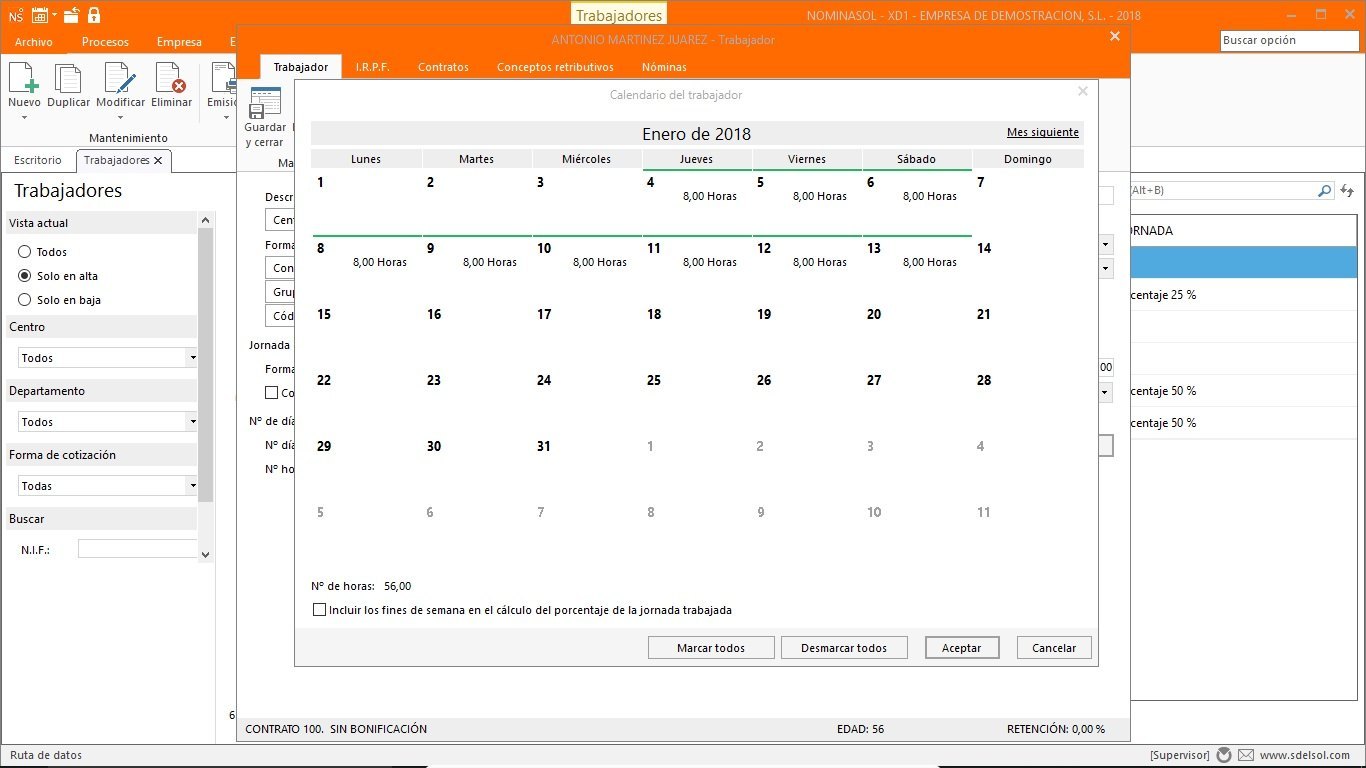This screenshot has width=1366, height=768.
Task: Toggle calendar day 13 marked 8,00 Horas
Action: click(x=916, y=268)
